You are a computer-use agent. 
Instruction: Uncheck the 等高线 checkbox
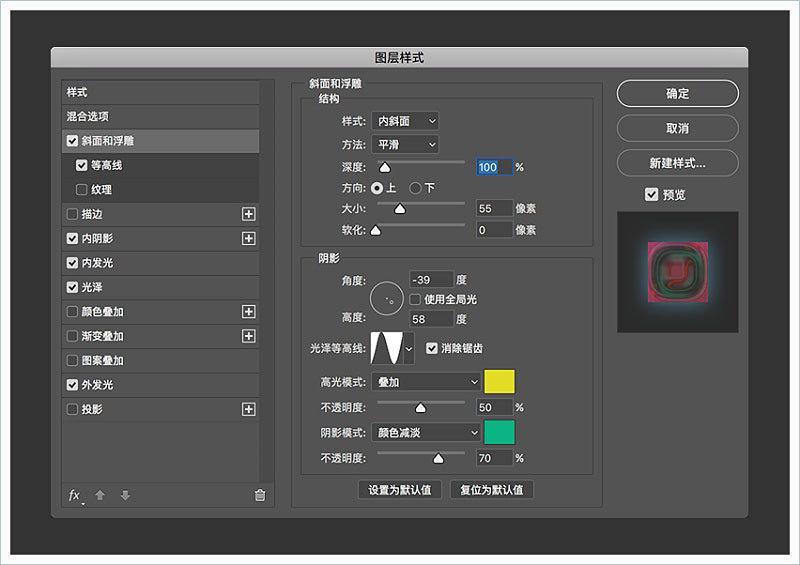[82, 165]
